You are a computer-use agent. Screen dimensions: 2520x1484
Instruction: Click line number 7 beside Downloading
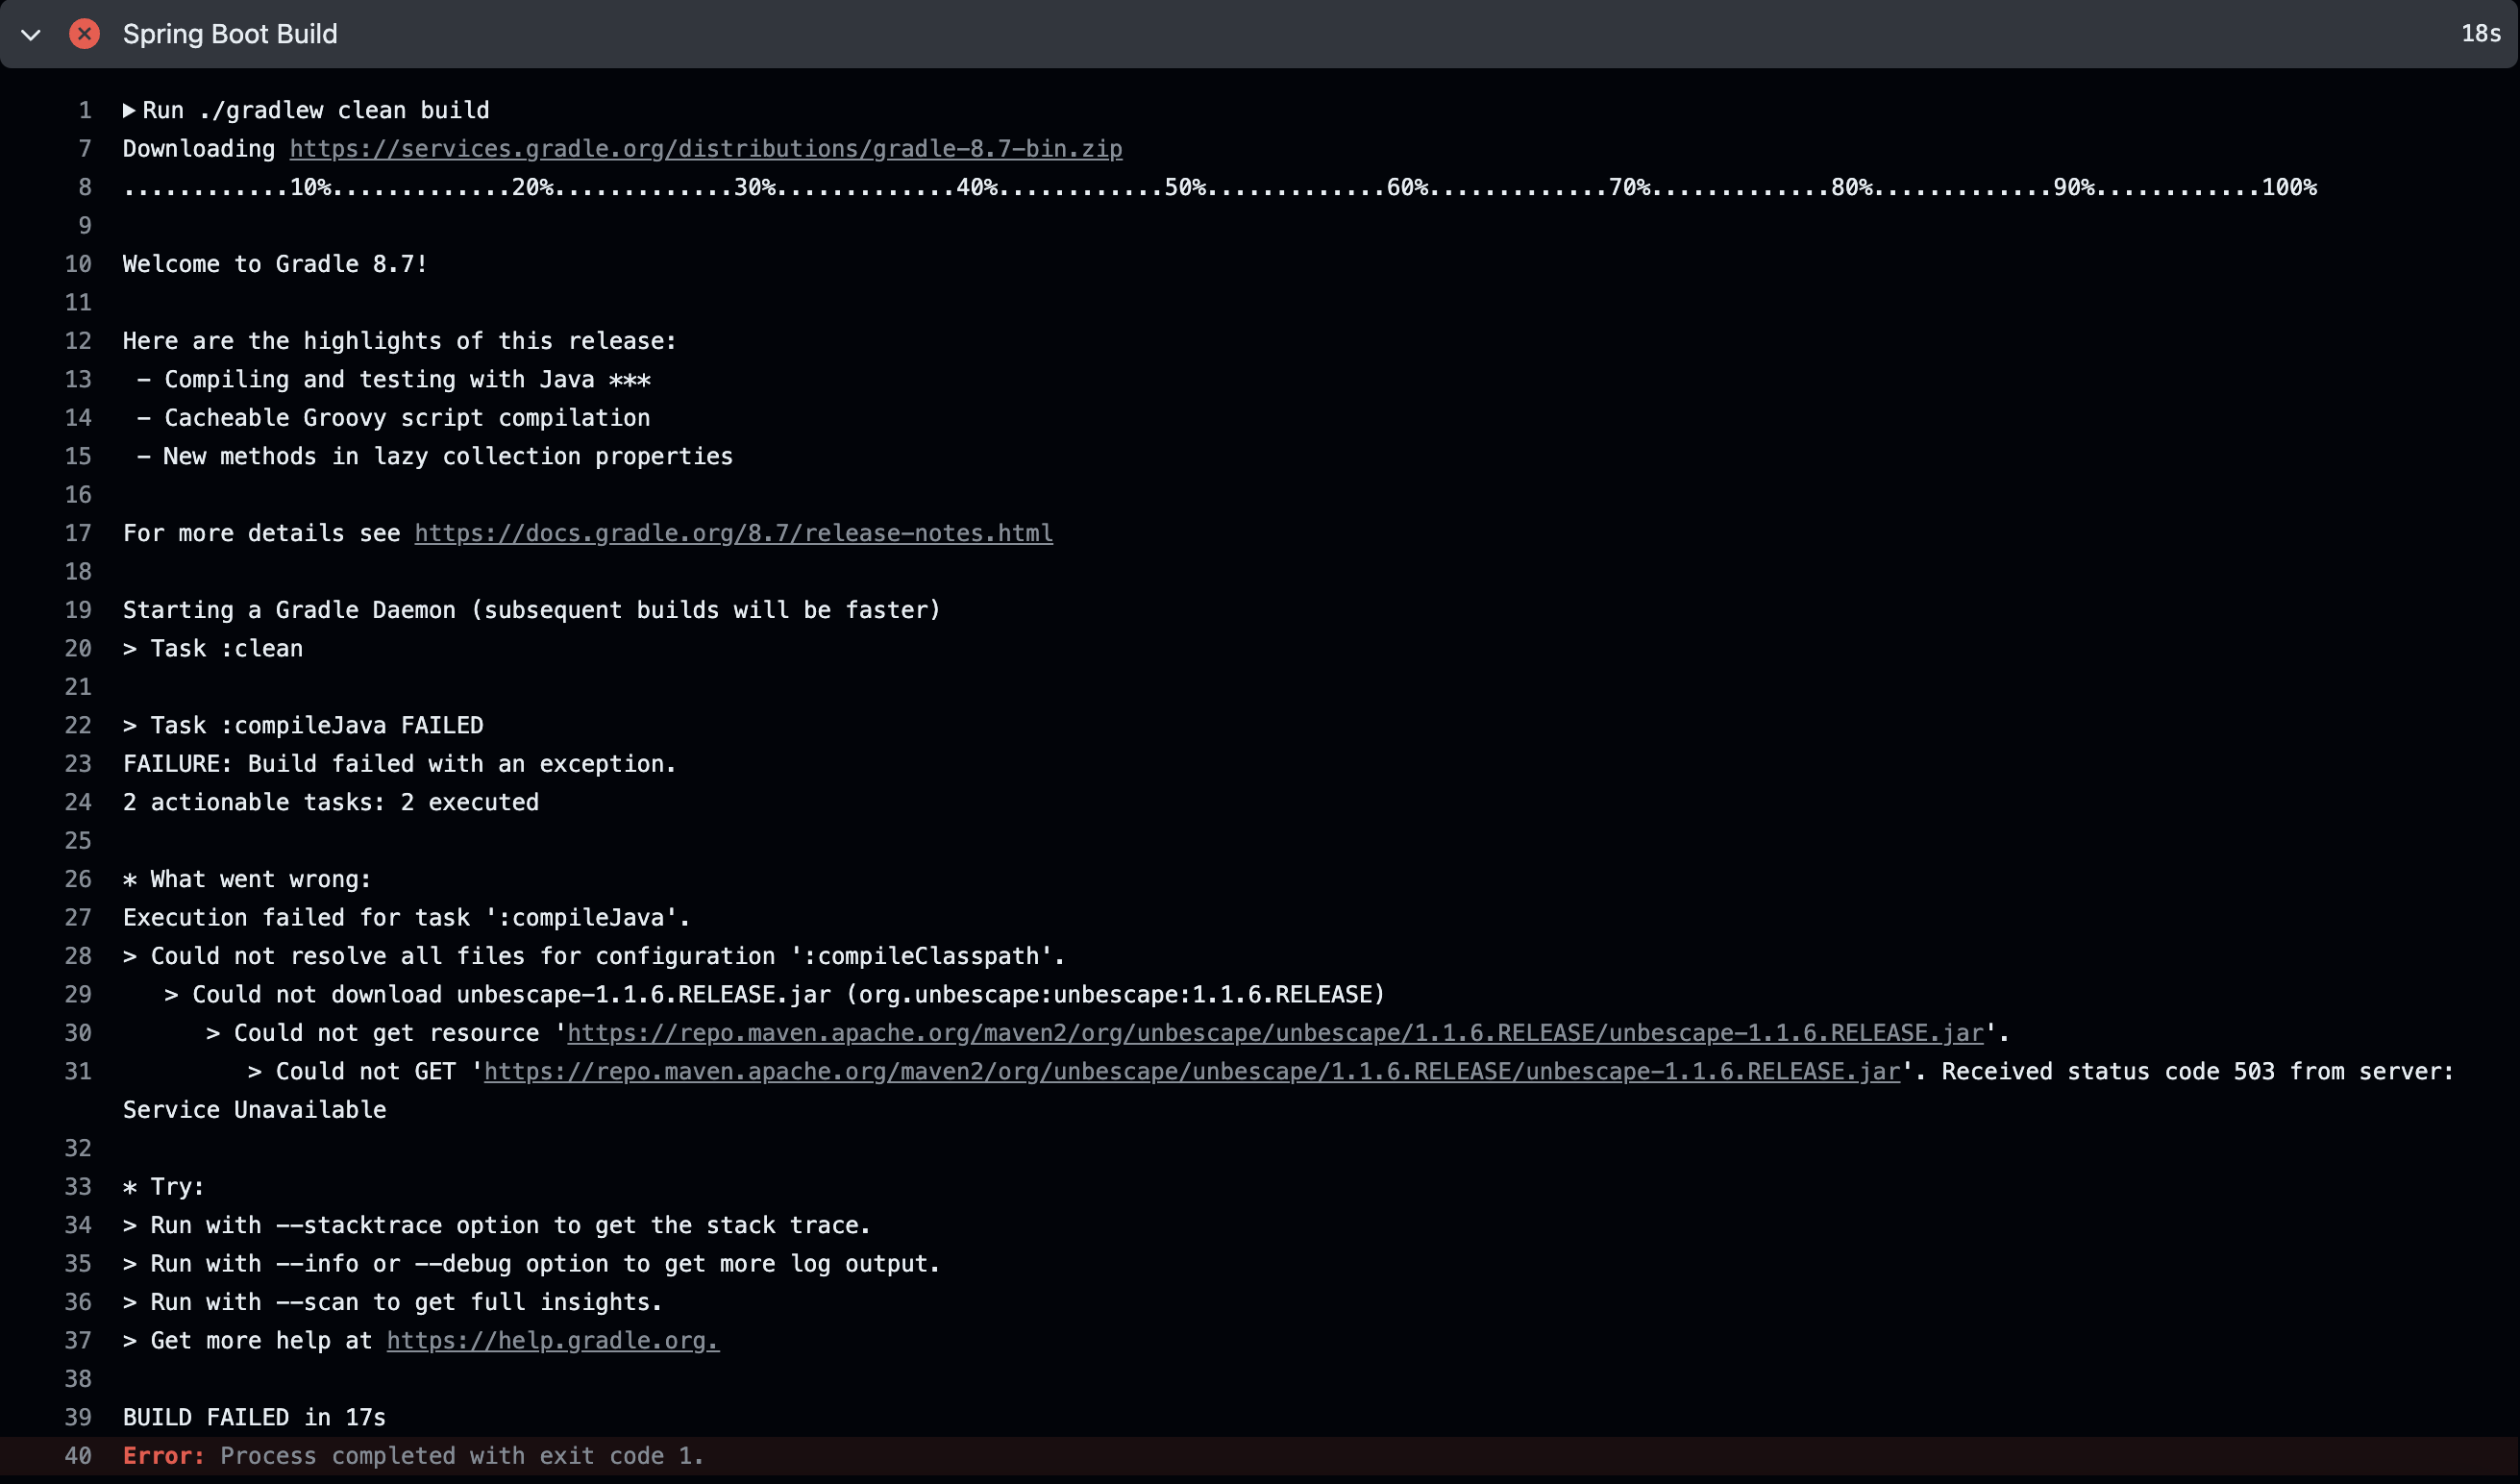(x=85, y=149)
